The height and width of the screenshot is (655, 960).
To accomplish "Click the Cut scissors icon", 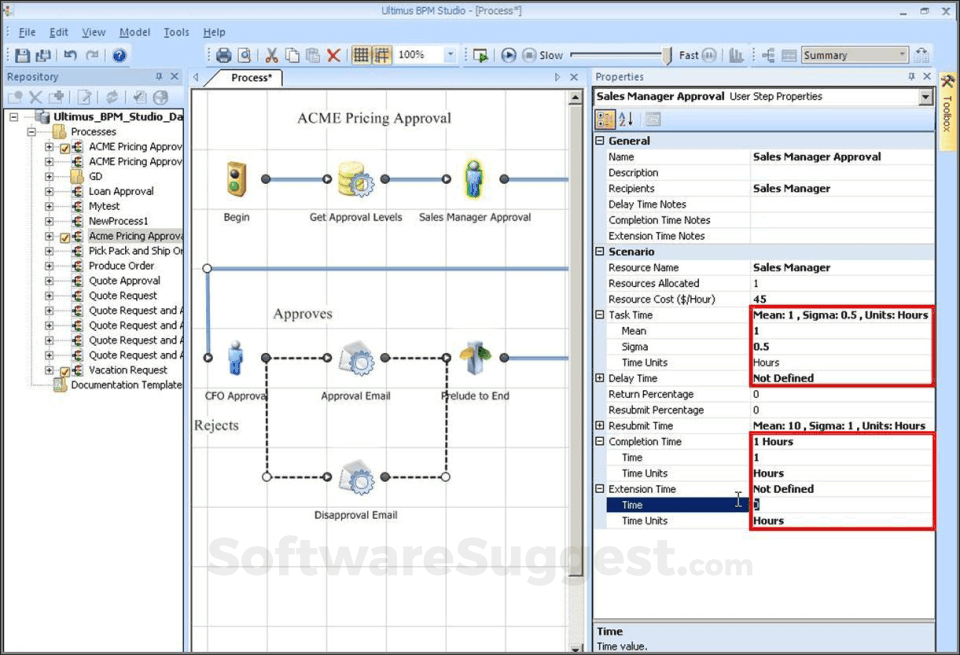I will [x=271, y=56].
